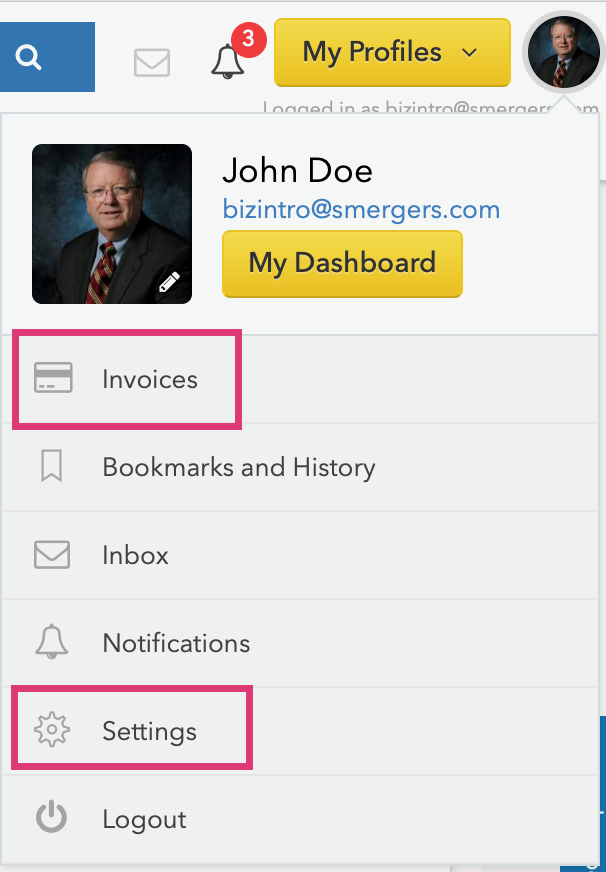Click the notification bell with badge

coord(229,61)
